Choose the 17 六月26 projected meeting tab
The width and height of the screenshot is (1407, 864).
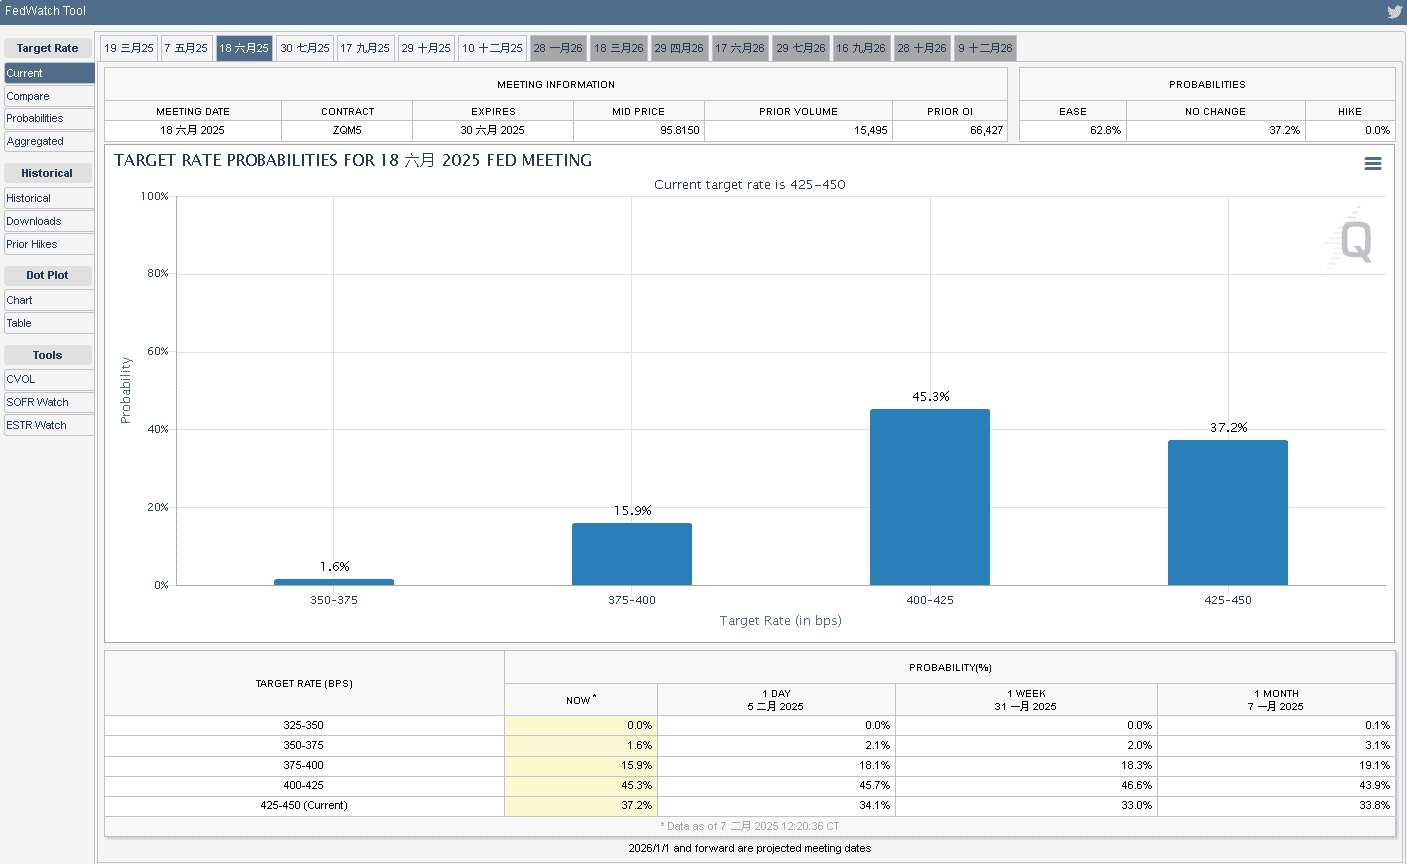(740, 48)
